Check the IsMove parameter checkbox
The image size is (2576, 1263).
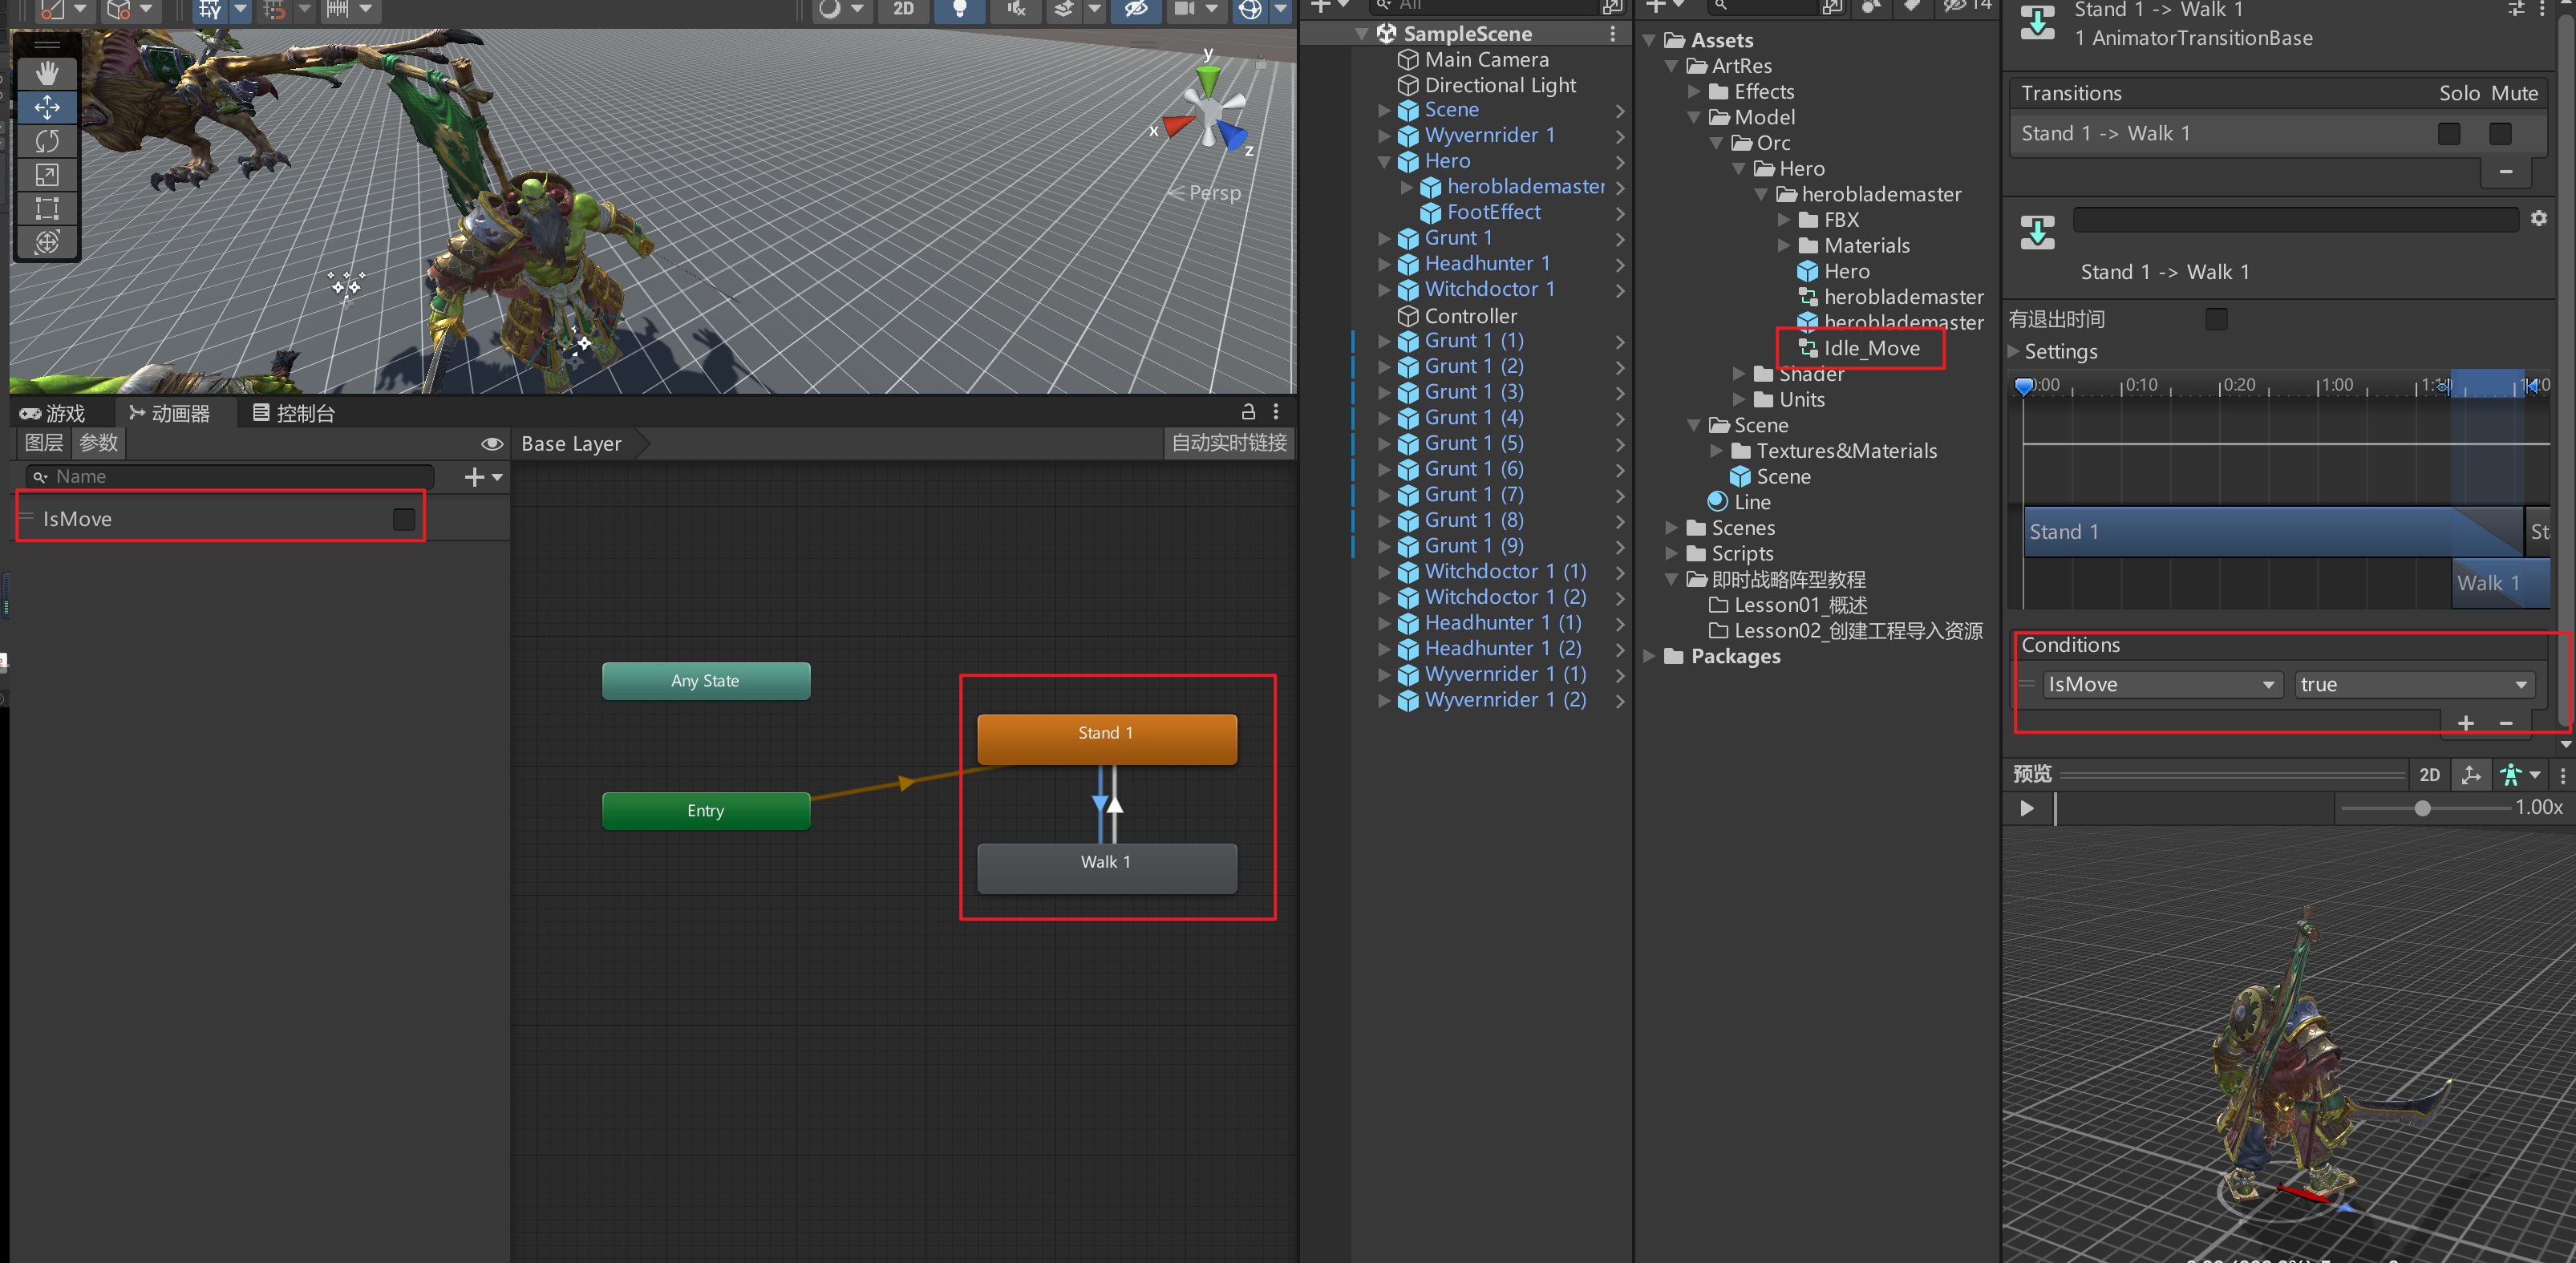tap(404, 519)
